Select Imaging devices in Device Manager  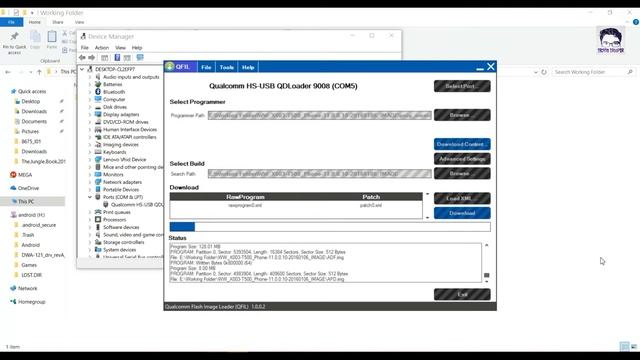coord(120,144)
